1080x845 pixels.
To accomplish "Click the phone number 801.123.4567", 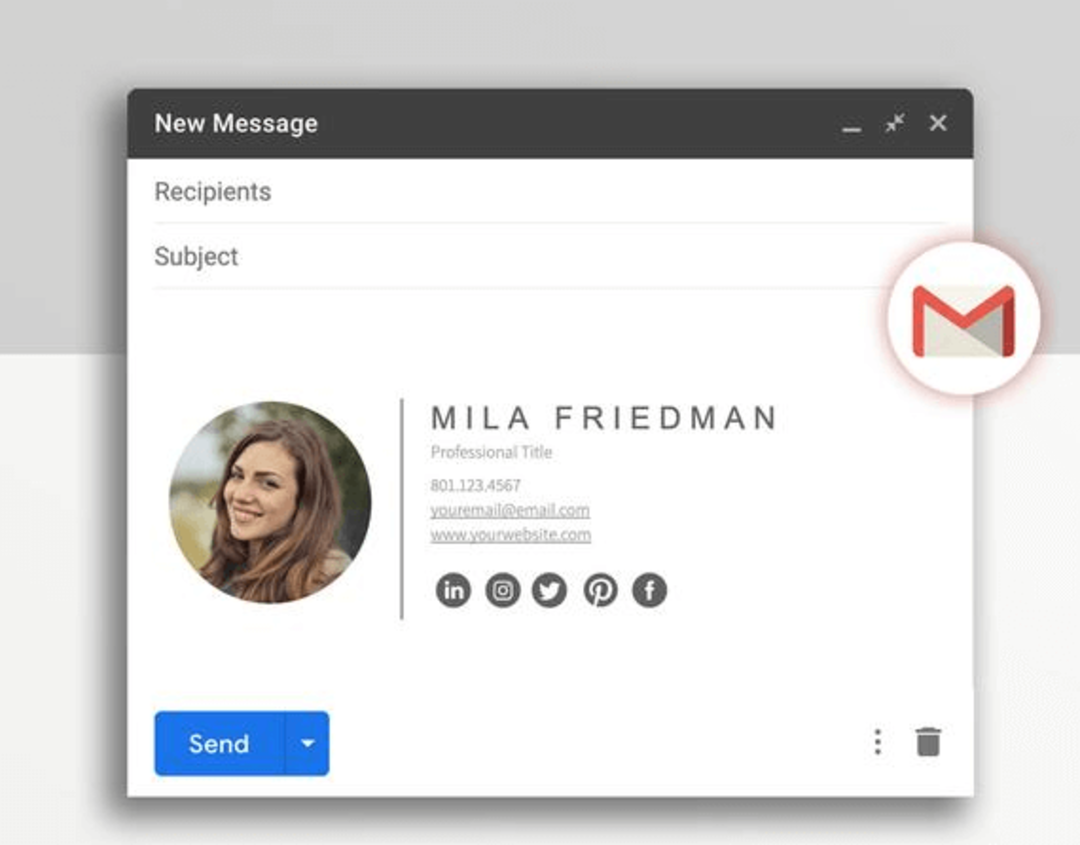I will point(475,486).
